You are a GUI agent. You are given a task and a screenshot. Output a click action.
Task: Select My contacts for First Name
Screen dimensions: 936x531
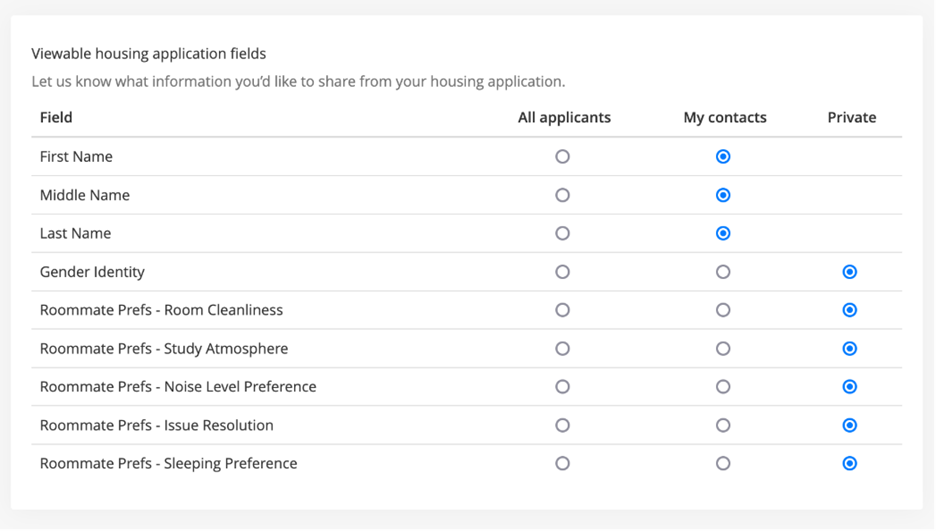click(723, 157)
